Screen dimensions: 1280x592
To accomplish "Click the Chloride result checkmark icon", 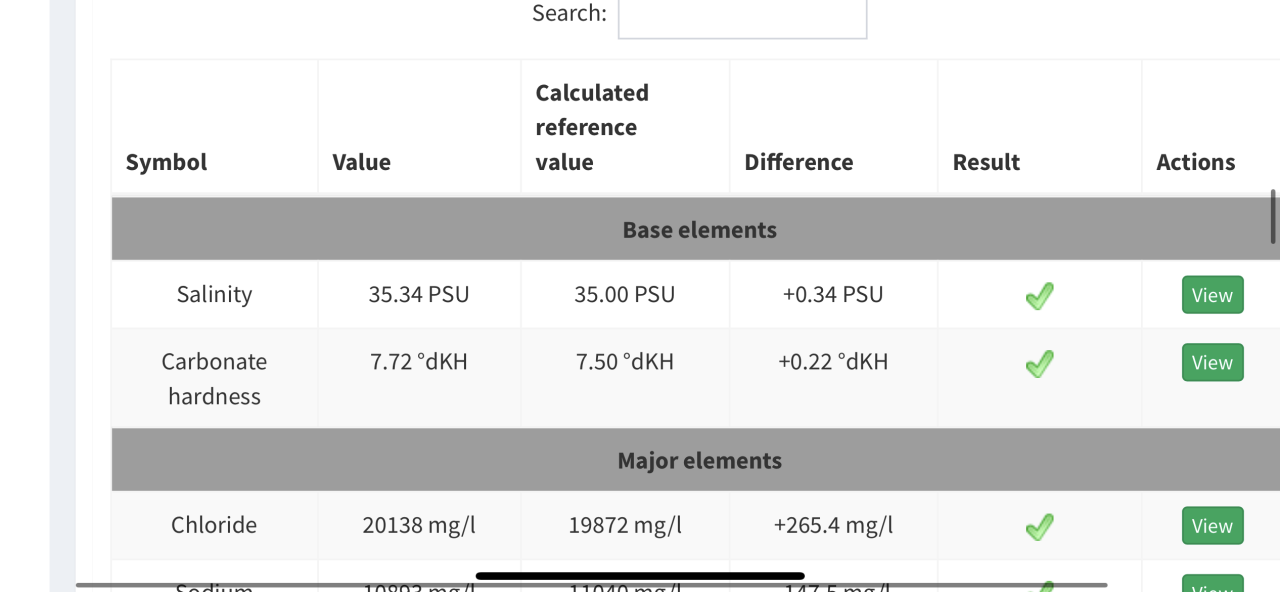I will pyautogui.click(x=1040, y=526).
